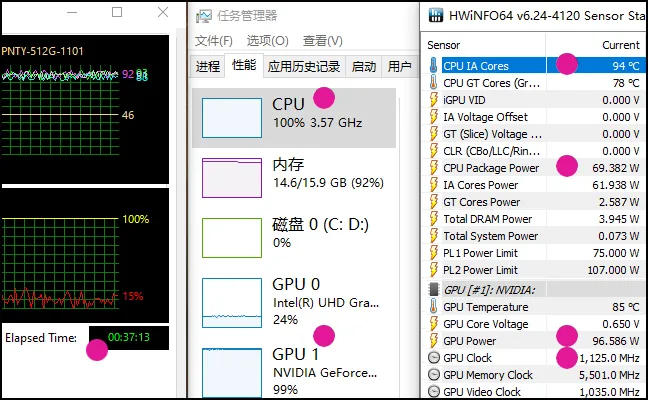
Task: Switch to the 应用历史记录 tab
Action: click(304, 66)
